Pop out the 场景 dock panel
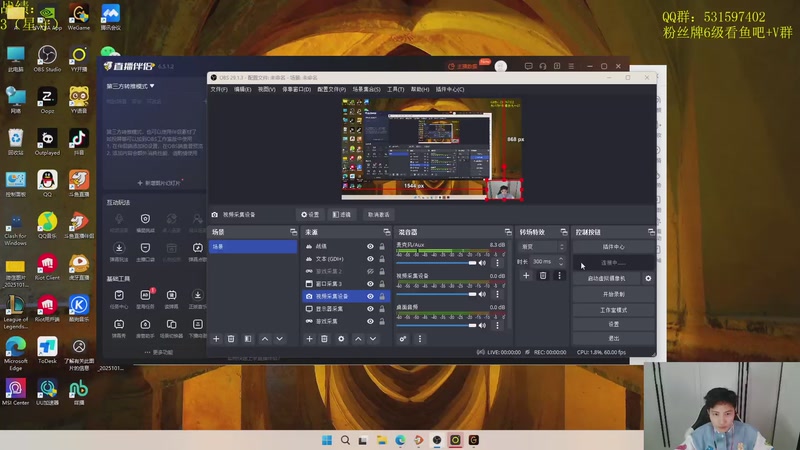Screen dimensions: 800x450 coord(293,232)
